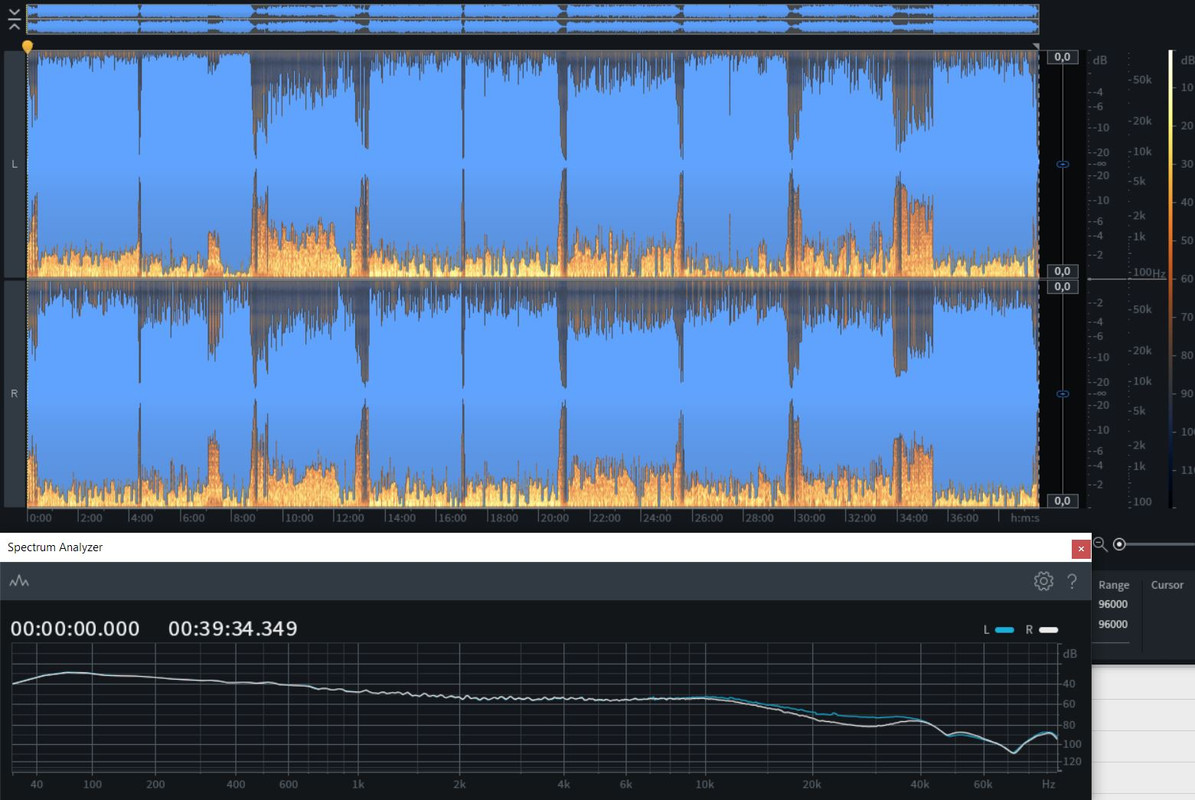Click right channel level handle
The width and height of the screenshot is (1195, 800).
1062,394
